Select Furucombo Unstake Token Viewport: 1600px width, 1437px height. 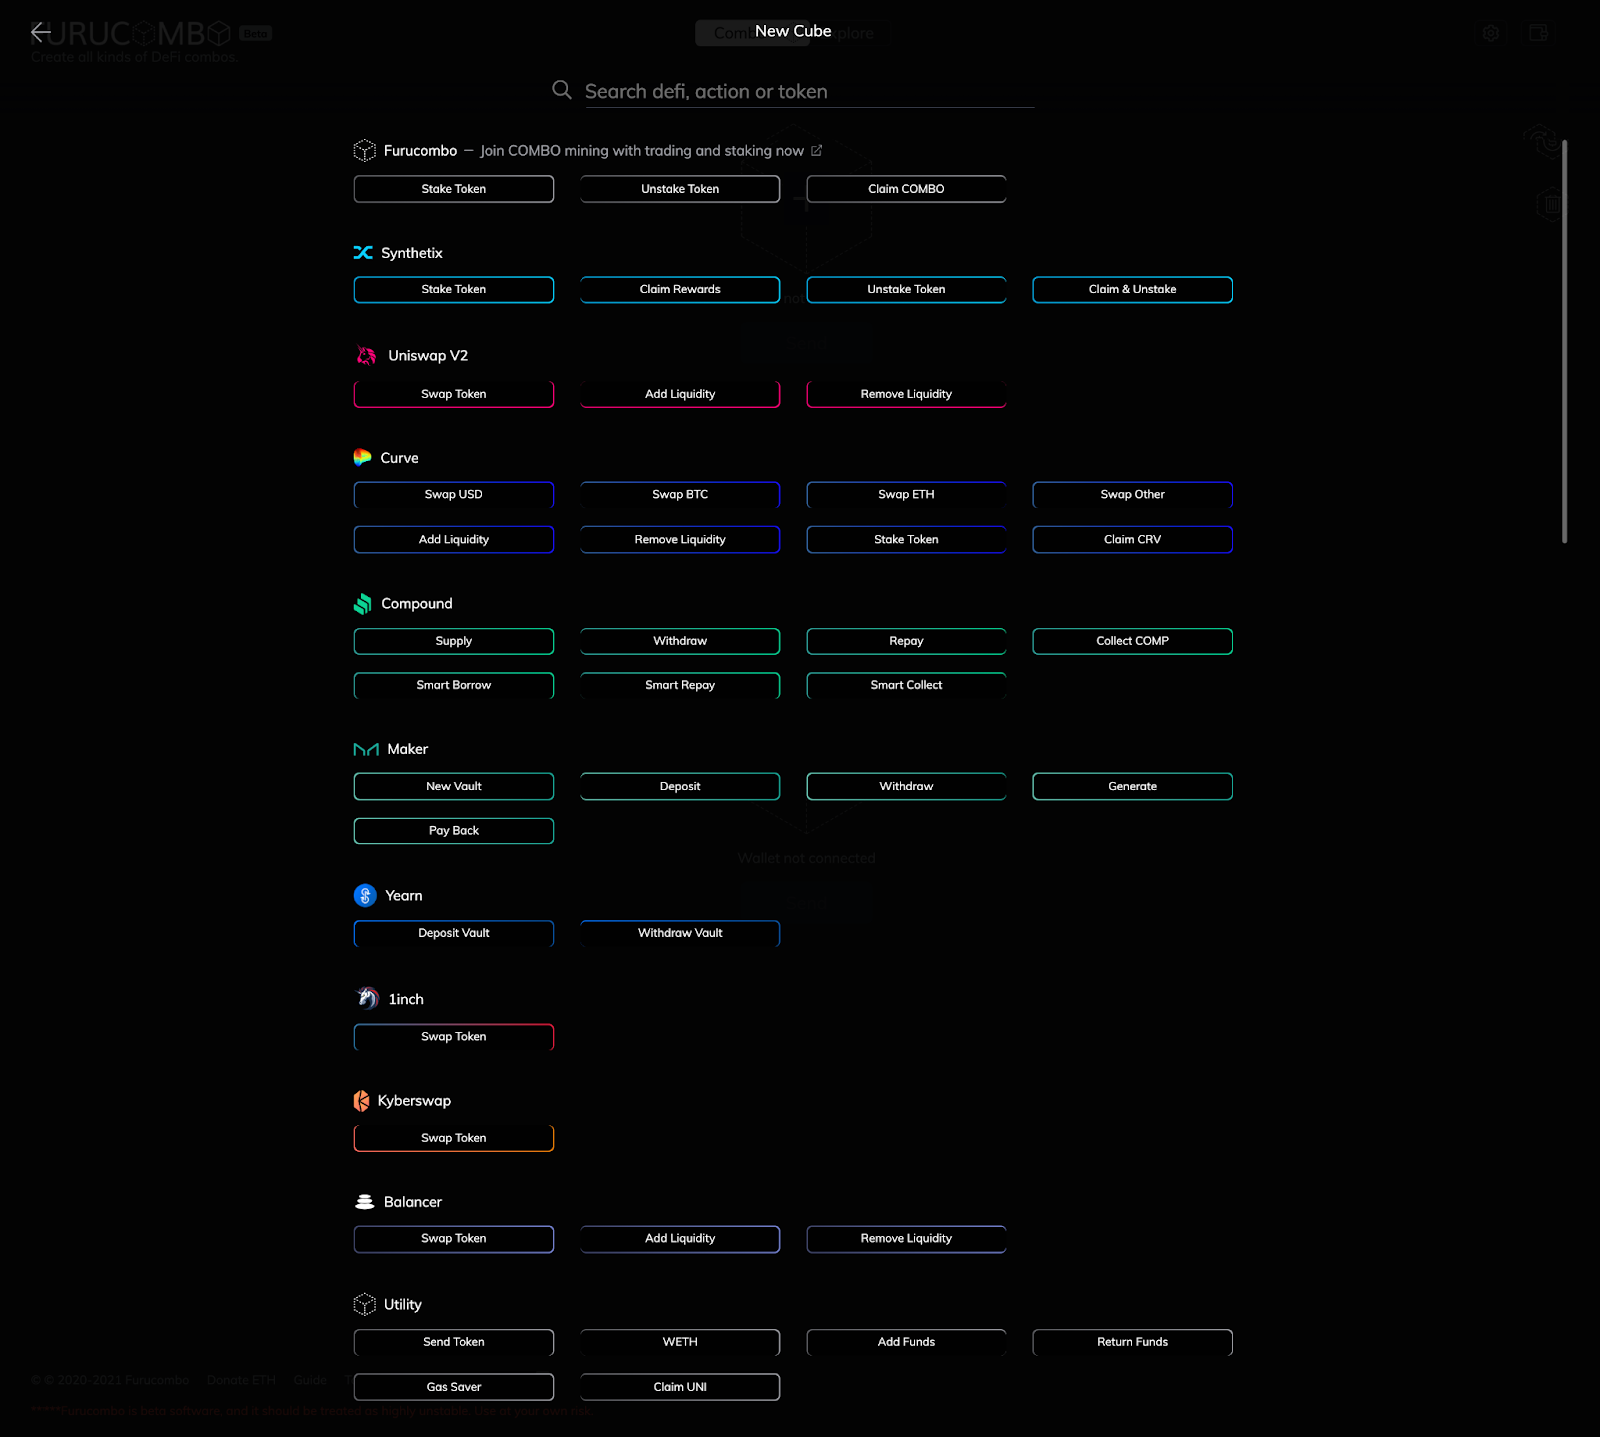tap(680, 189)
